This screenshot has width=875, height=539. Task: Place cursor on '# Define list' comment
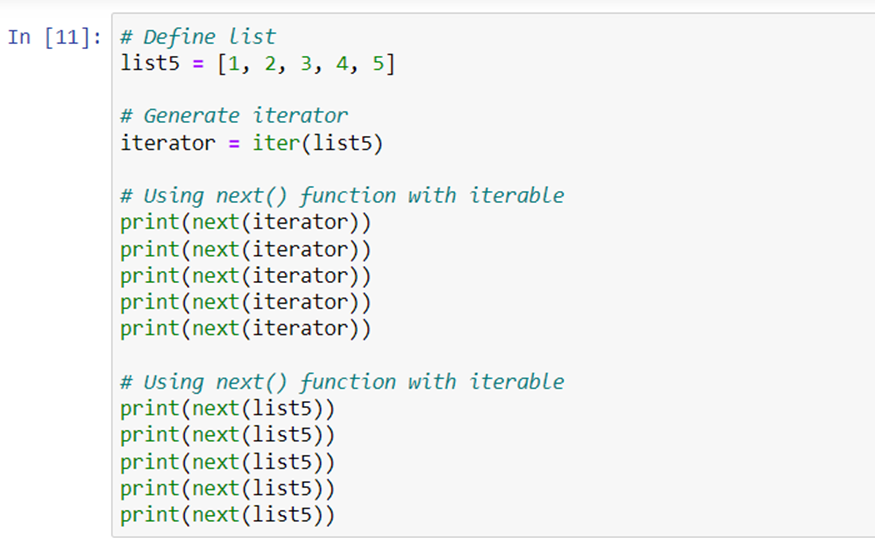198,37
